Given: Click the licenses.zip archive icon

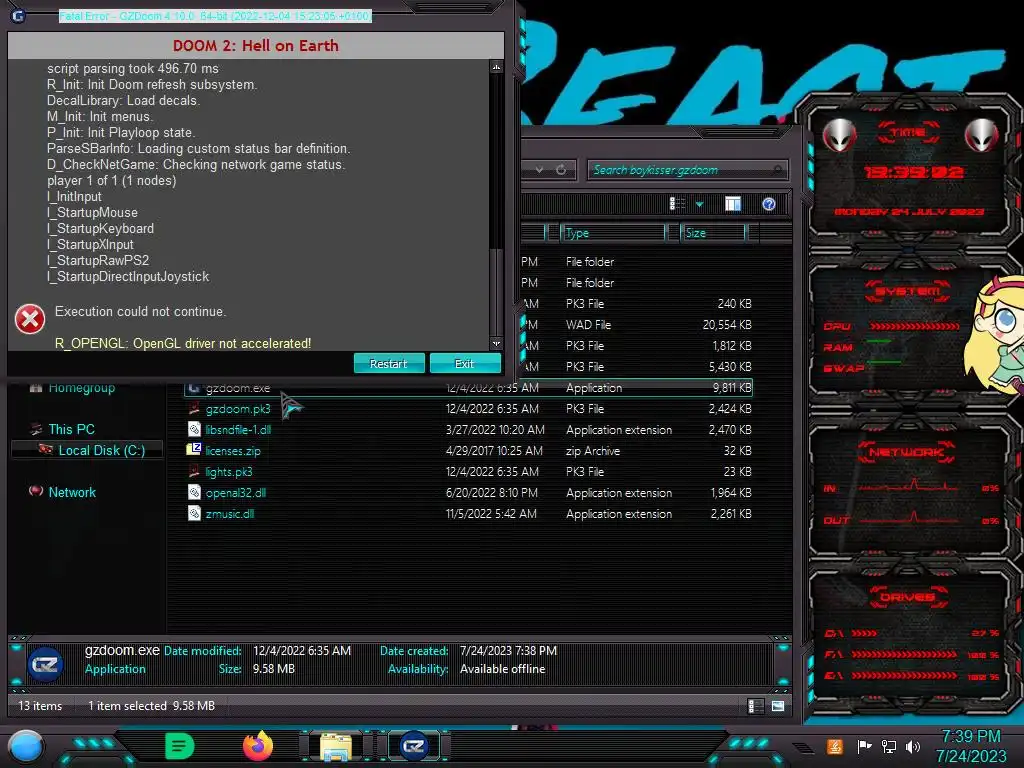Looking at the screenshot, I should pyautogui.click(x=194, y=449).
